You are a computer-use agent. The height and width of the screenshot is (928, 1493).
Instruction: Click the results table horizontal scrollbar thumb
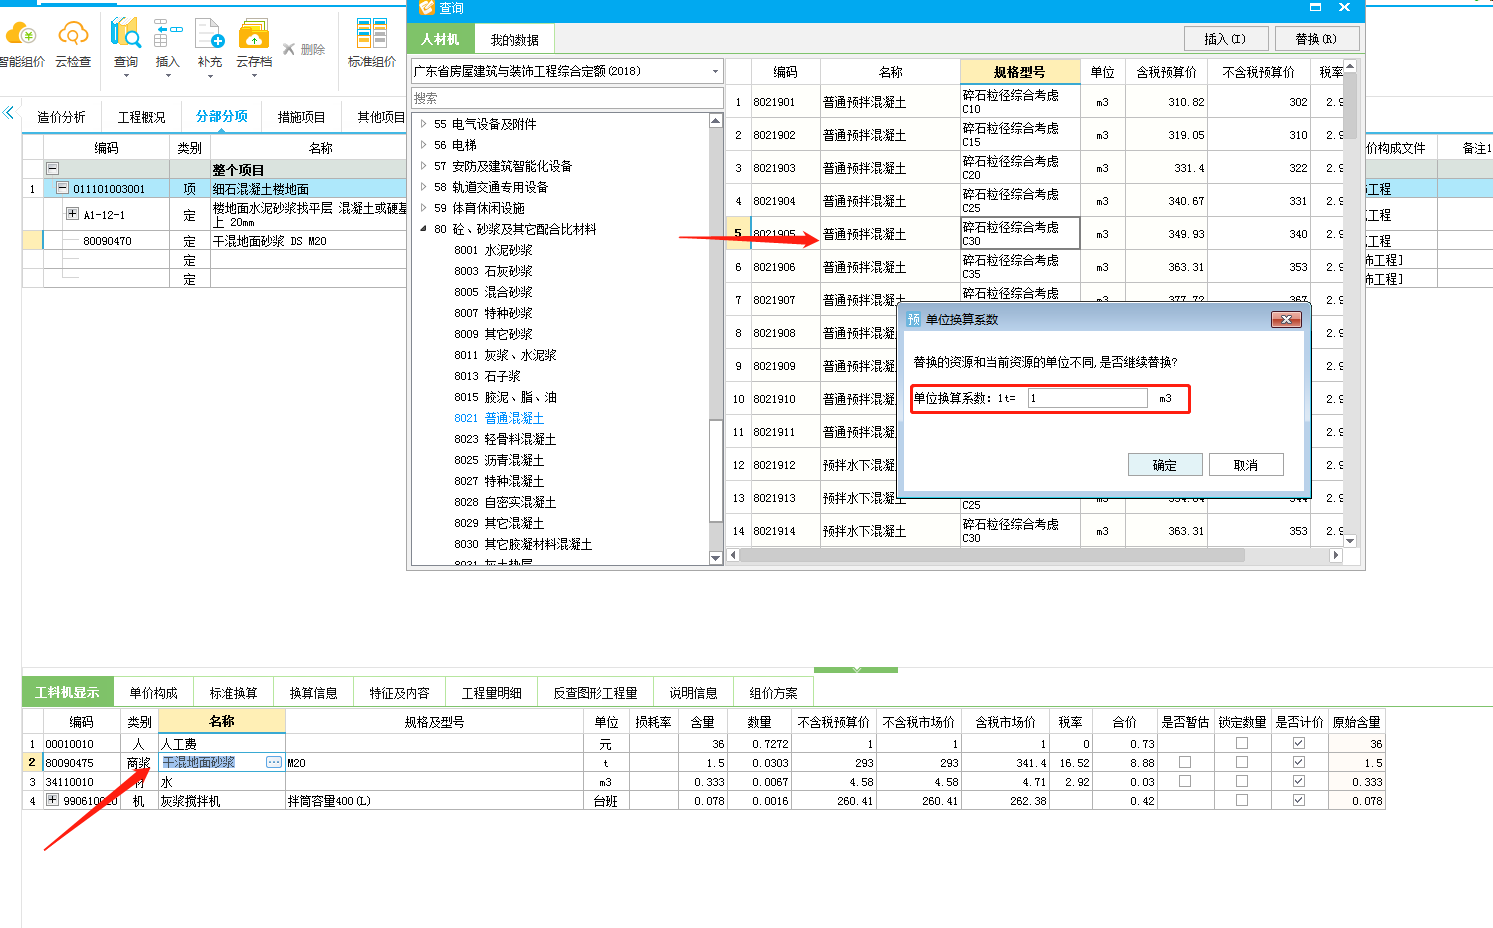(x=993, y=555)
